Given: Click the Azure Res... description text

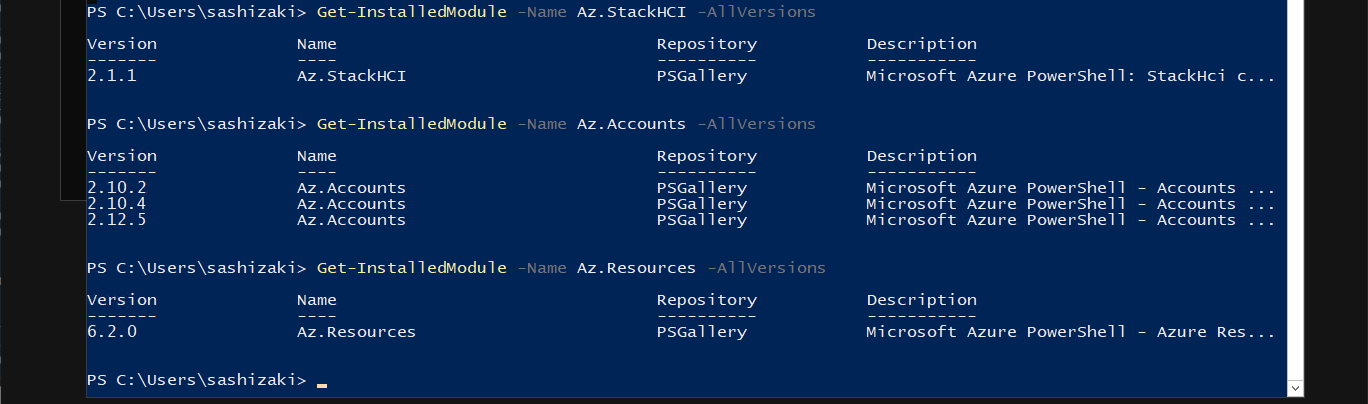Looking at the screenshot, I should 1070,332.
